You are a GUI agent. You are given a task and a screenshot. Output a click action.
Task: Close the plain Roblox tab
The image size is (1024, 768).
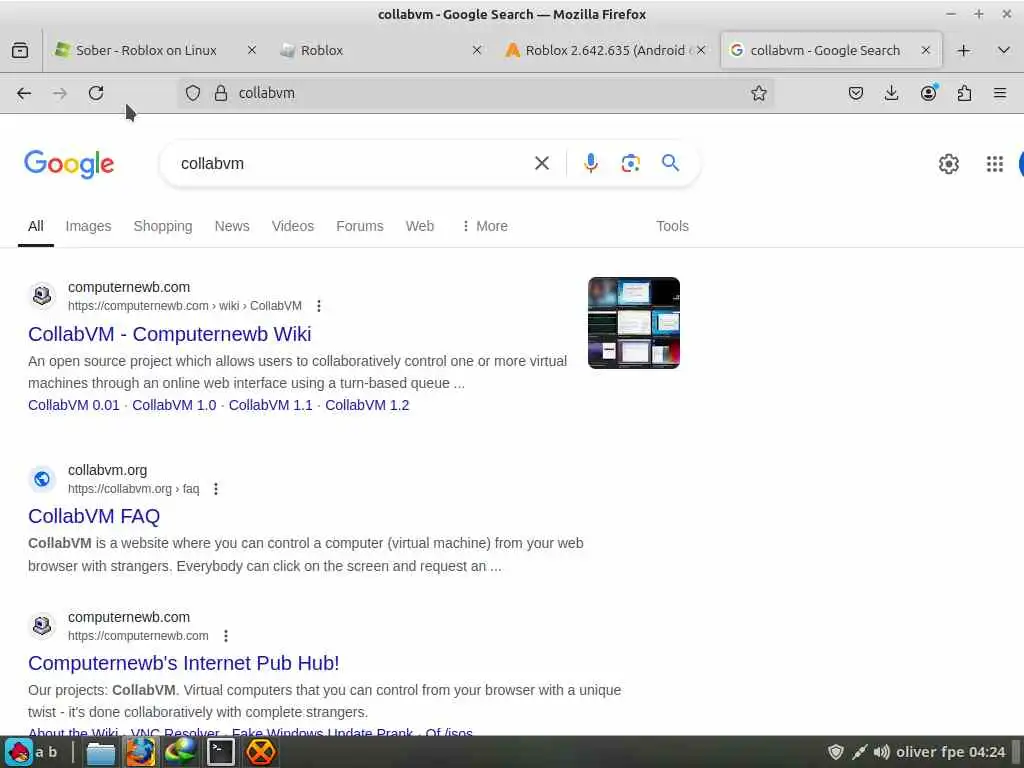point(477,50)
